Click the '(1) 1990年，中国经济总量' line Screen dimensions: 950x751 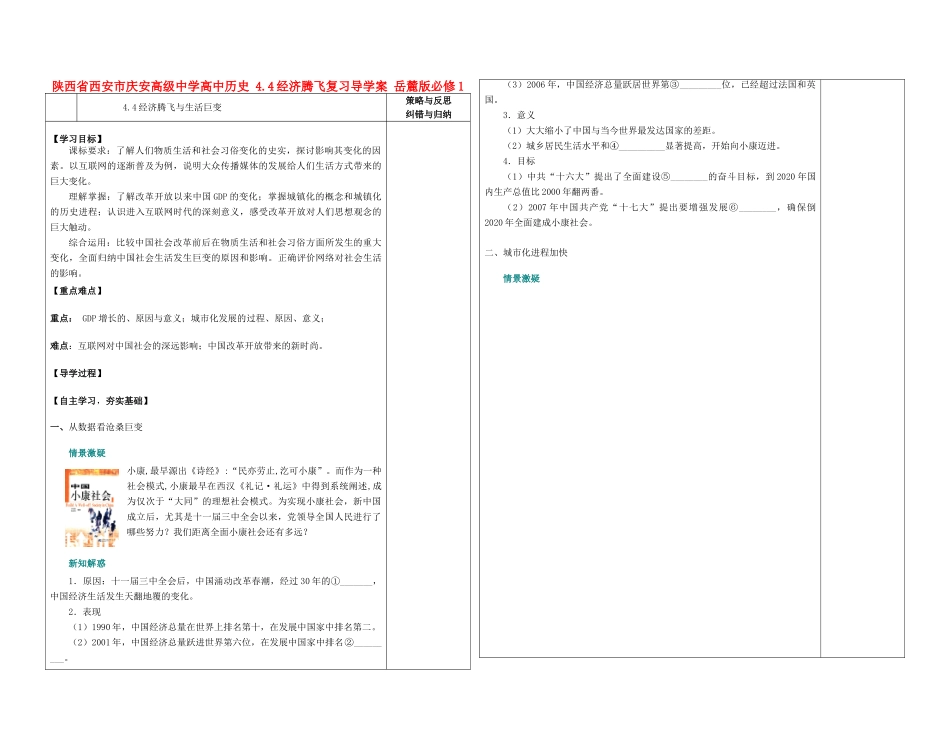(226, 627)
